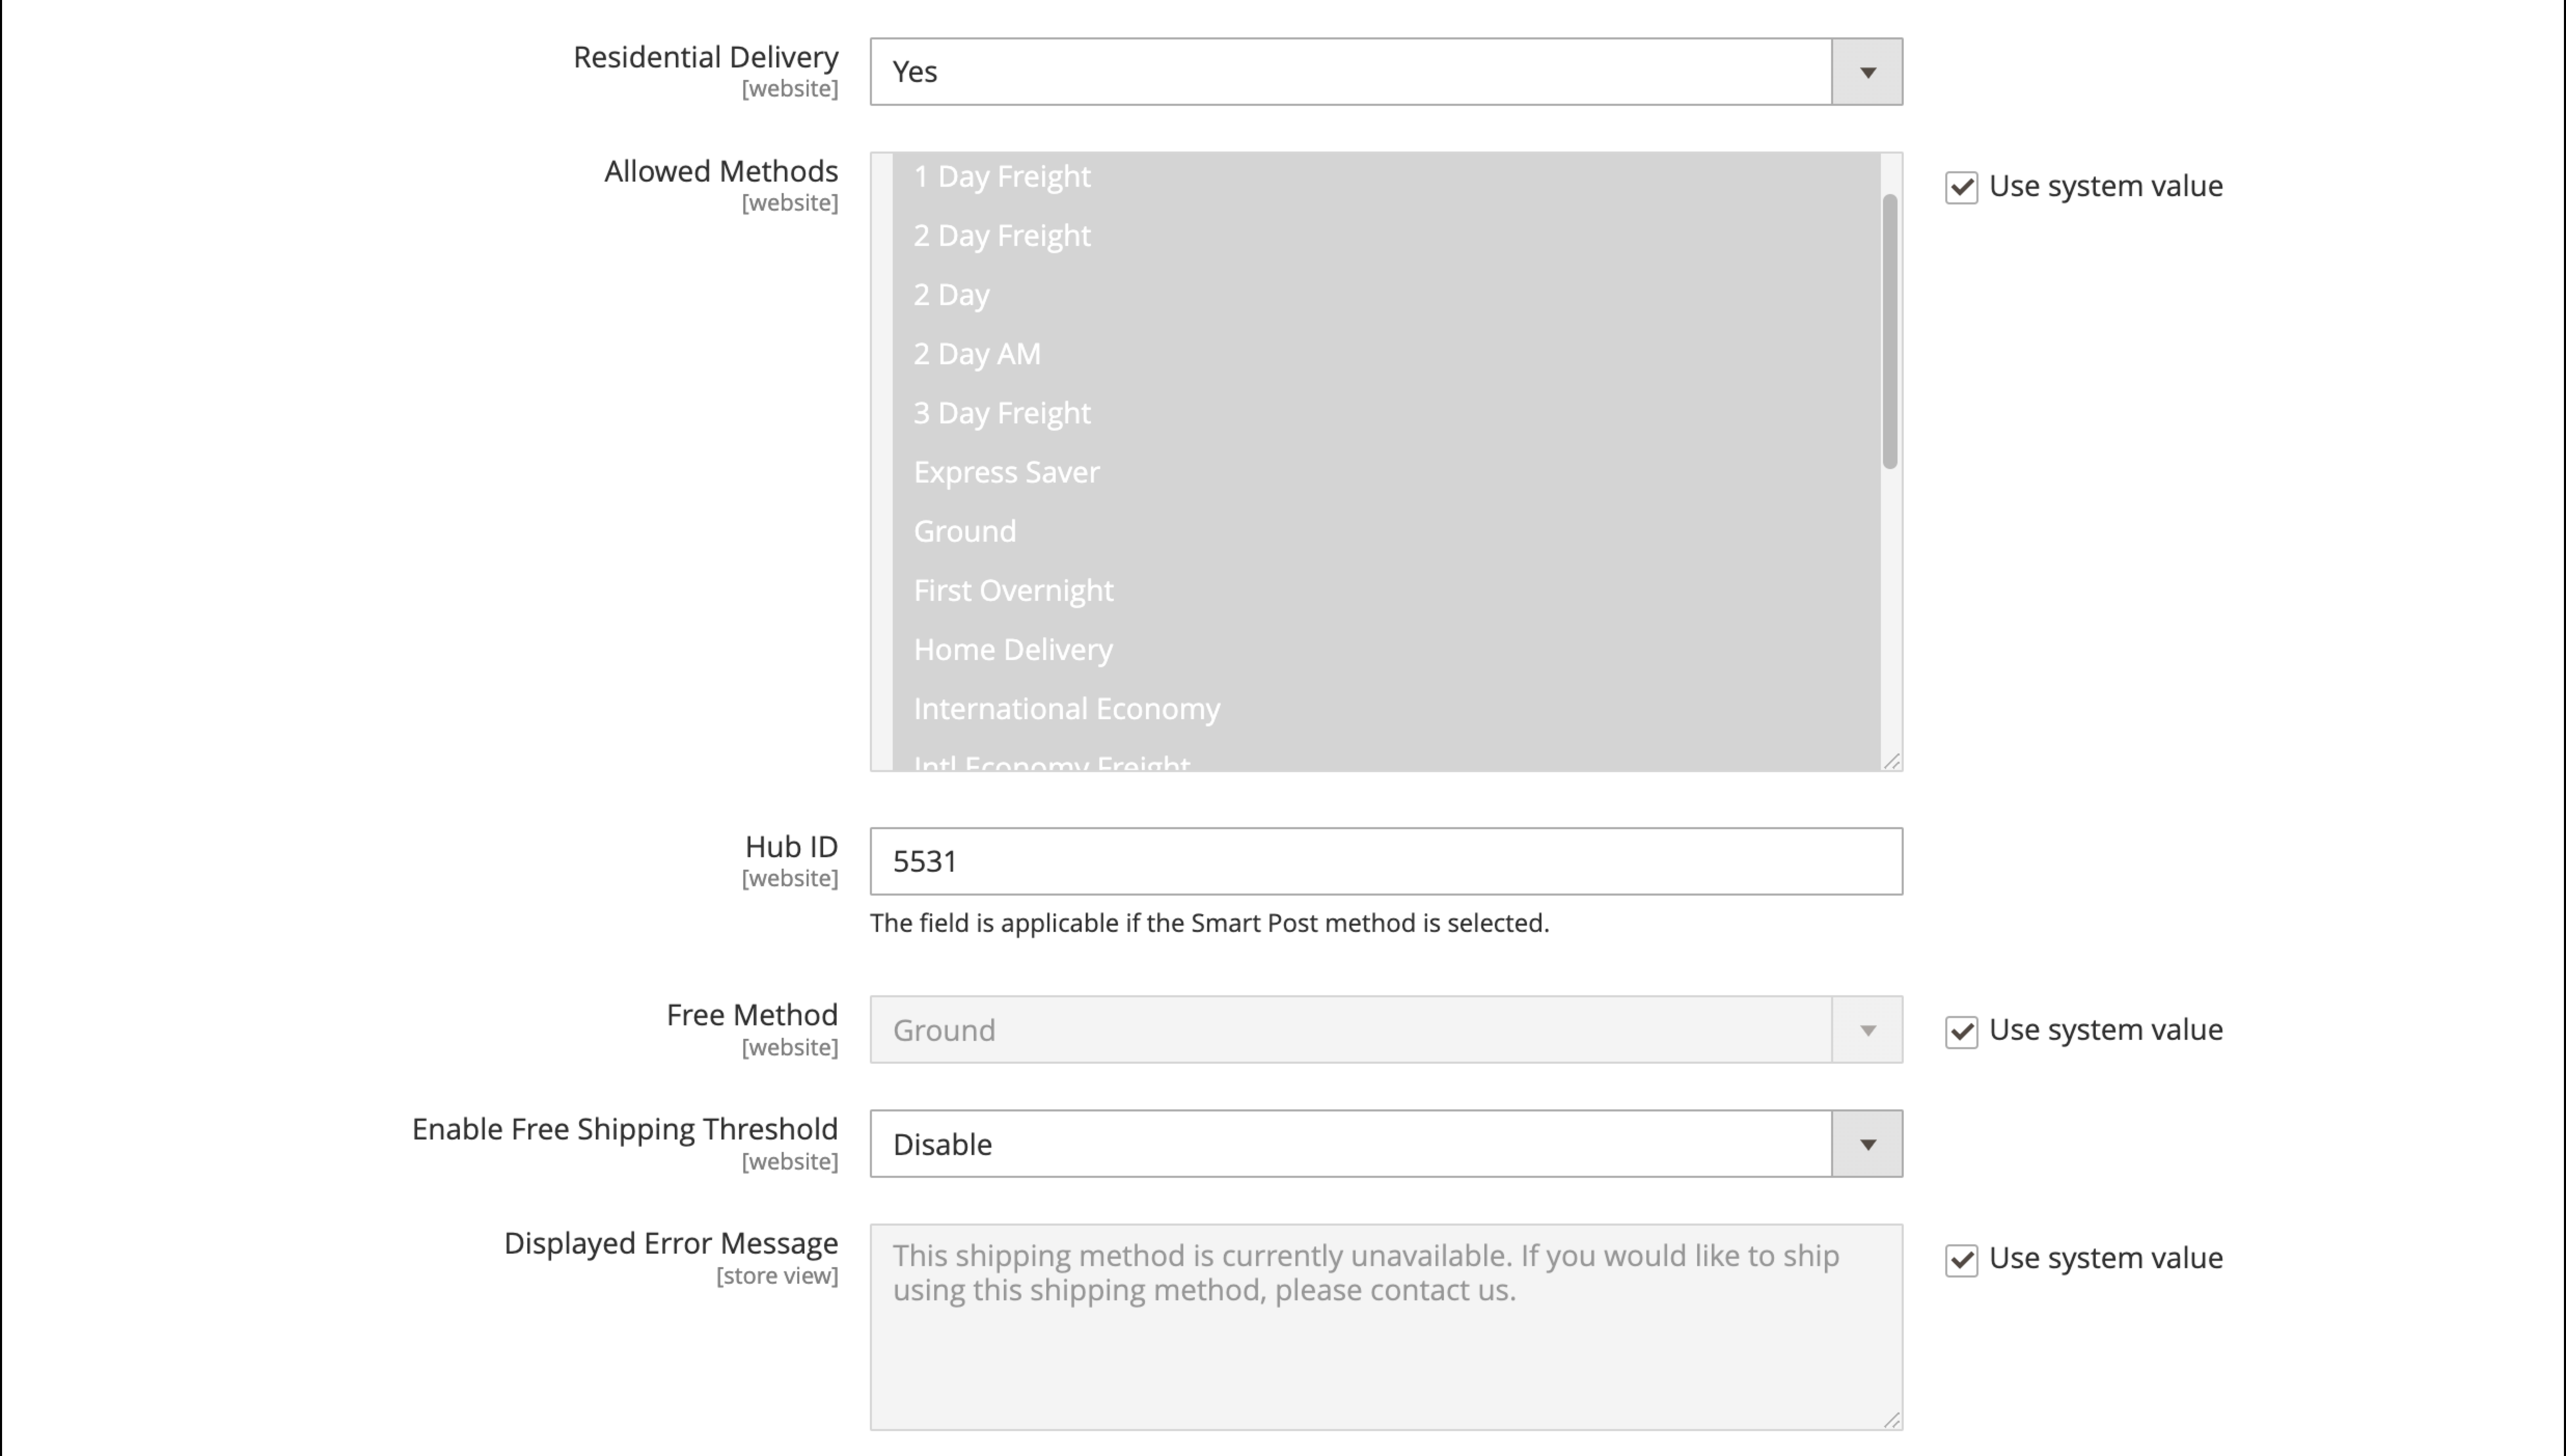This screenshot has height=1456, width=2566.
Task: Select 1 Day Freight in Allowed Methods
Action: pos(1001,177)
